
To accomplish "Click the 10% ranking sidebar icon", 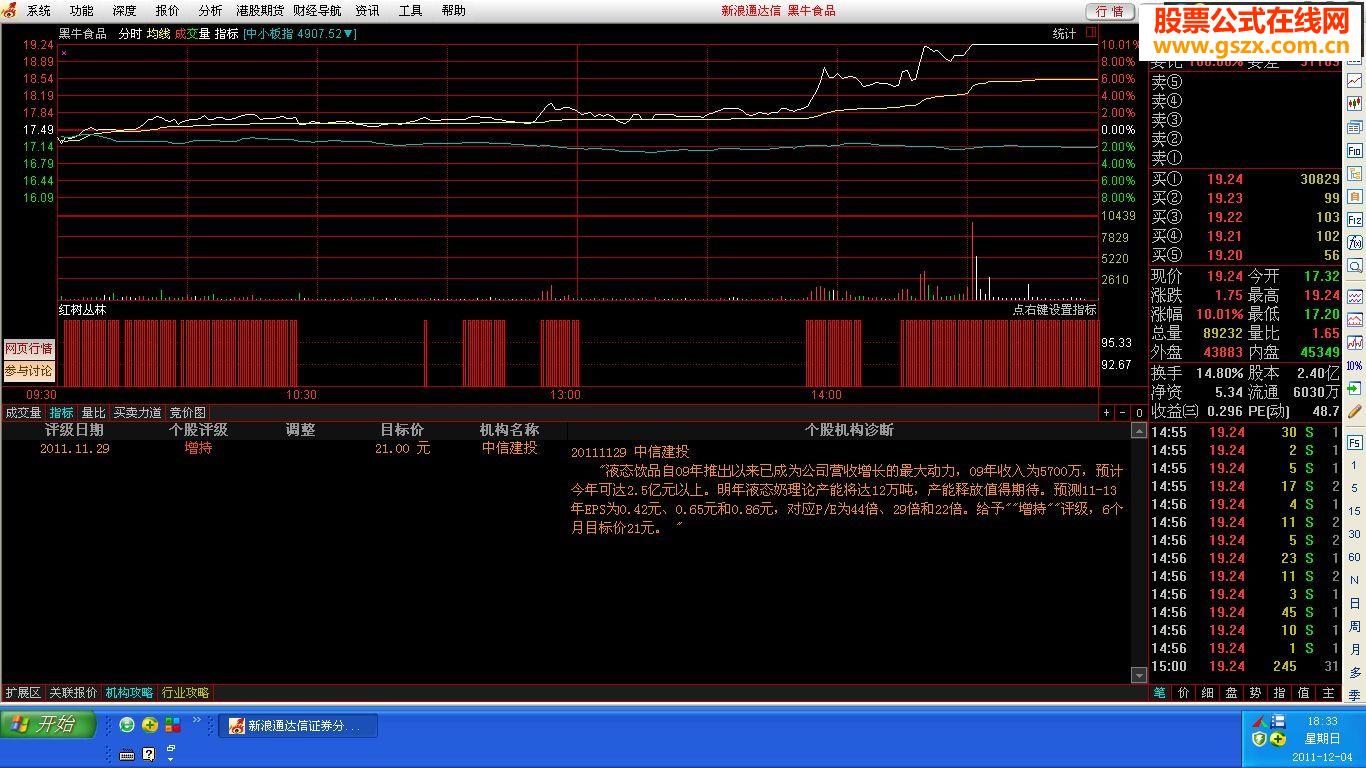I will pyautogui.click(x=1355, y=365).
